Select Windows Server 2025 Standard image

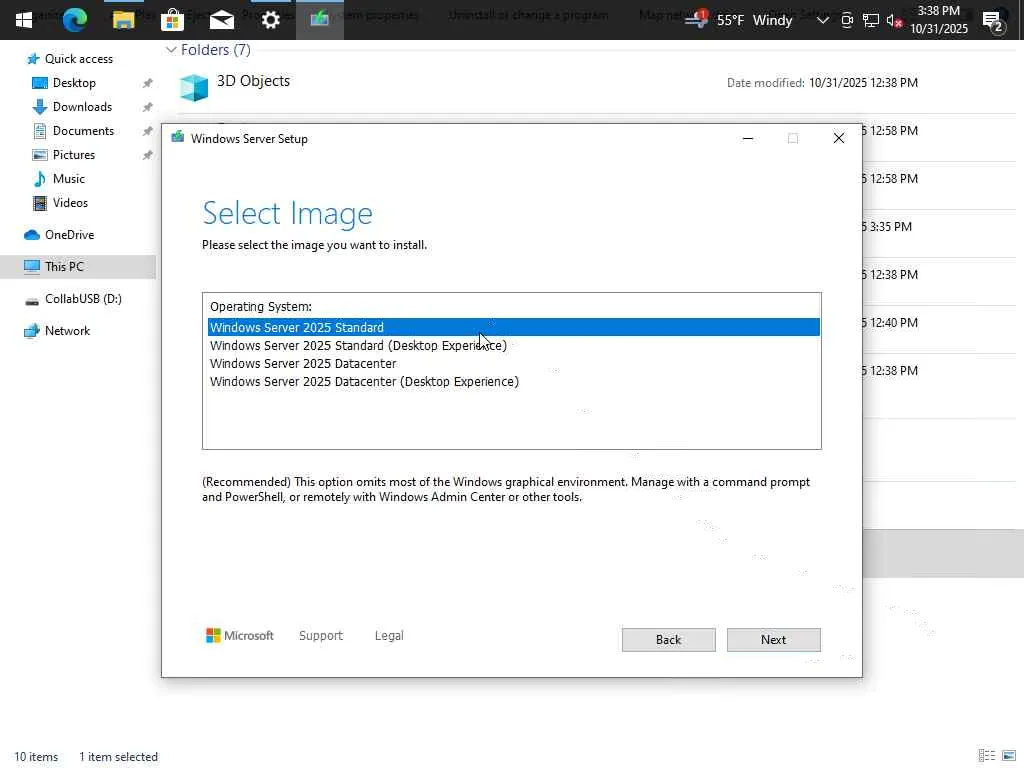(x=513, y=327)
